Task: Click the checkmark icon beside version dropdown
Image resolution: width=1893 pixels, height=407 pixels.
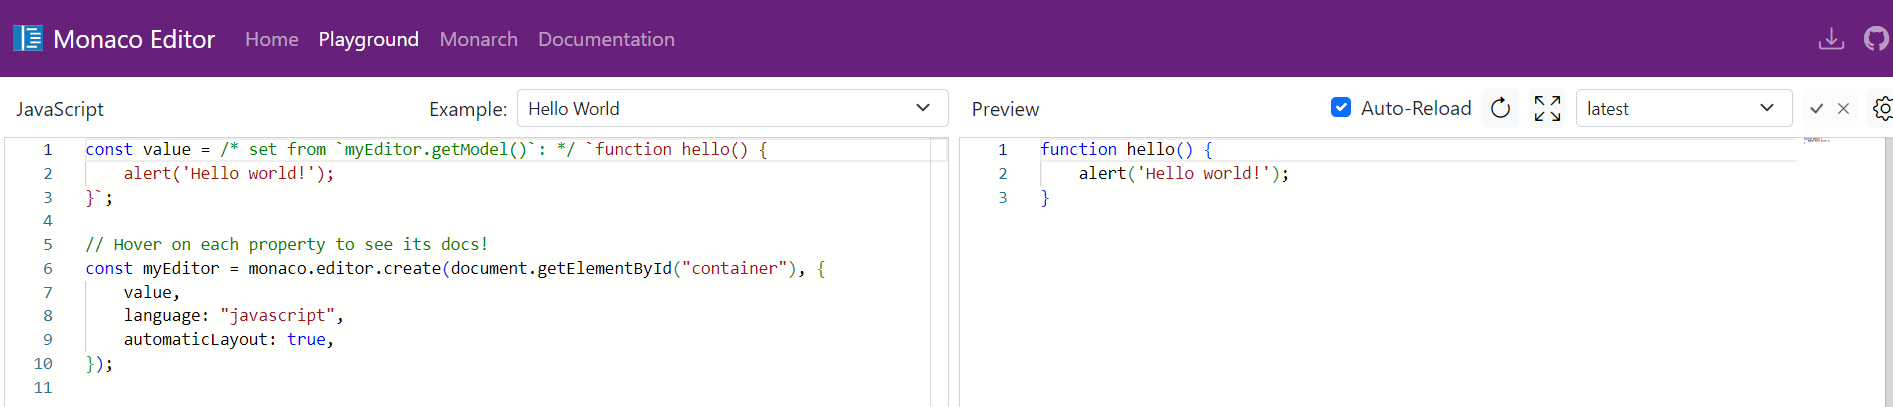Action: click(1817, 108)
